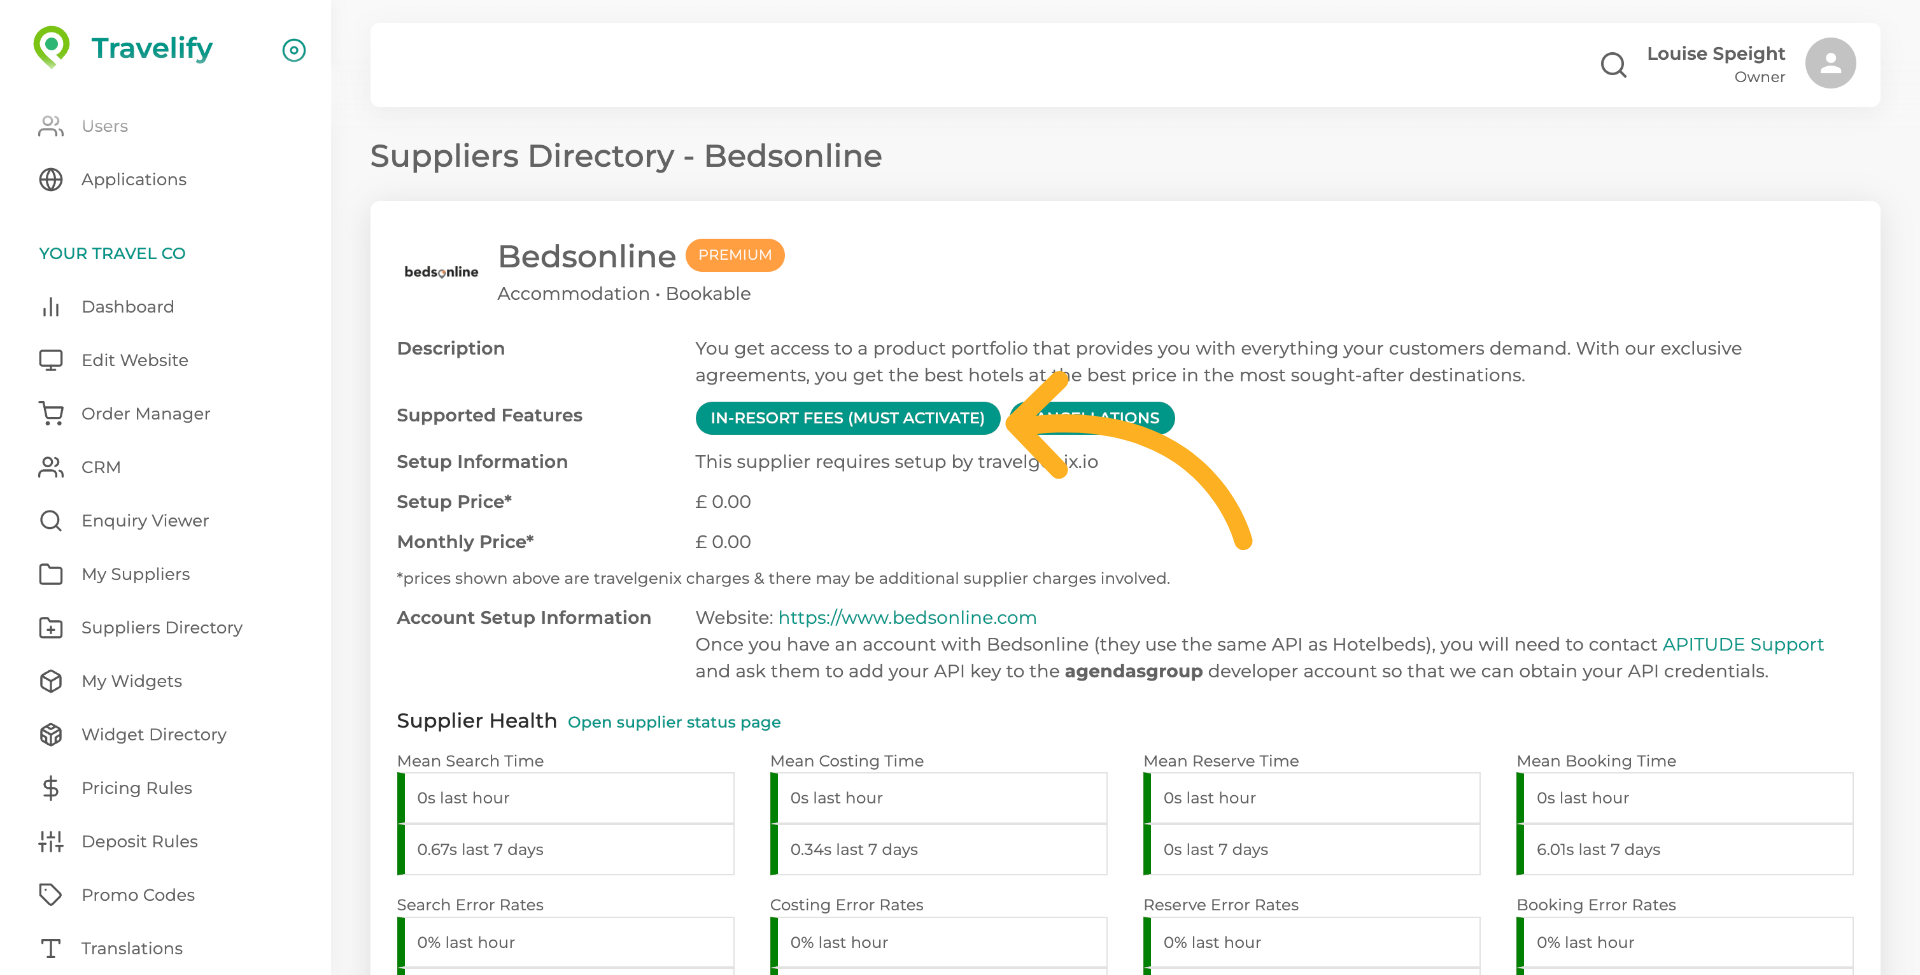Open Order Manager via the cart icon
This screenshot has height=975, width=1920.
[x=51, y=413]
